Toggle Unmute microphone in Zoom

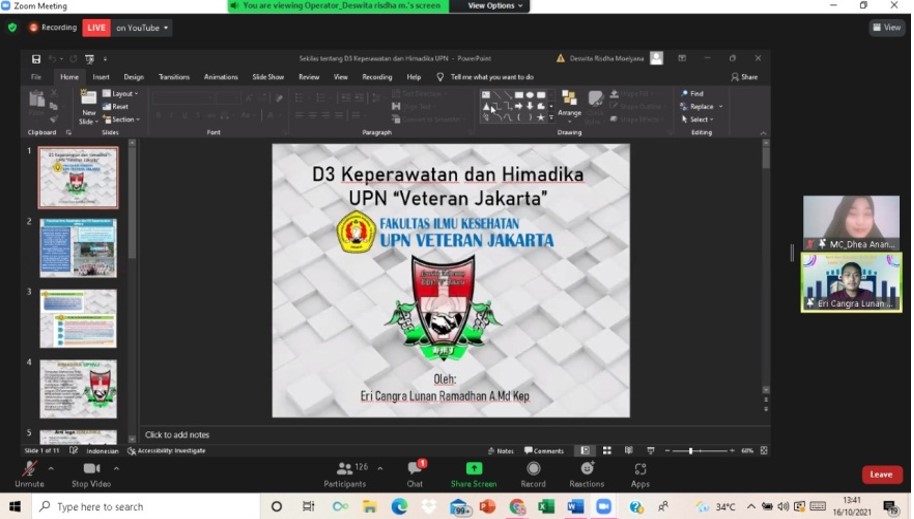click(29, 474)
